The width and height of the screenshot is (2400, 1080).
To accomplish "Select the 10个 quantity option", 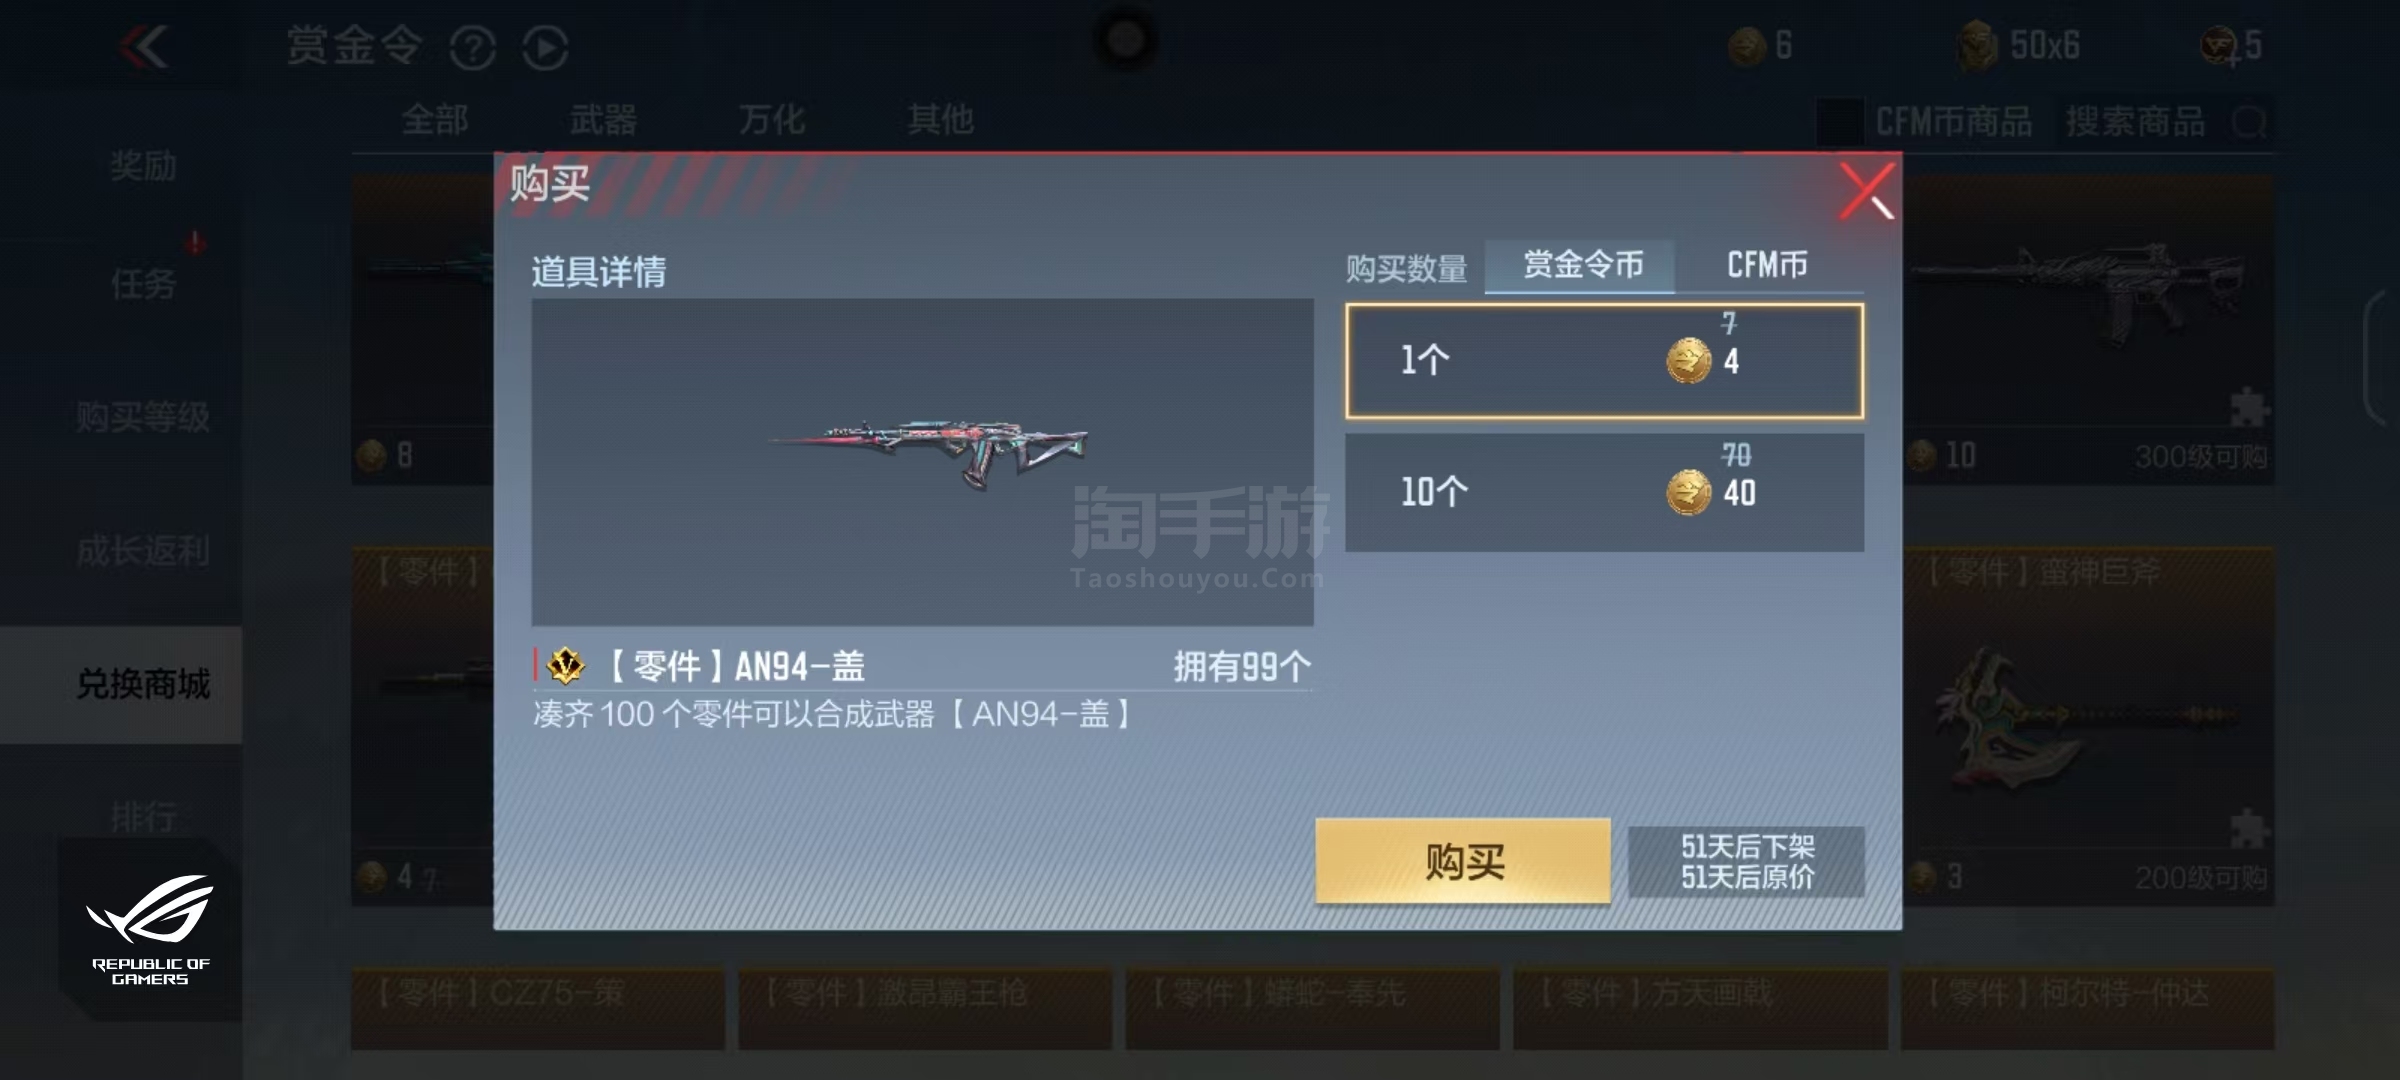I will (x=1604, y=492).
